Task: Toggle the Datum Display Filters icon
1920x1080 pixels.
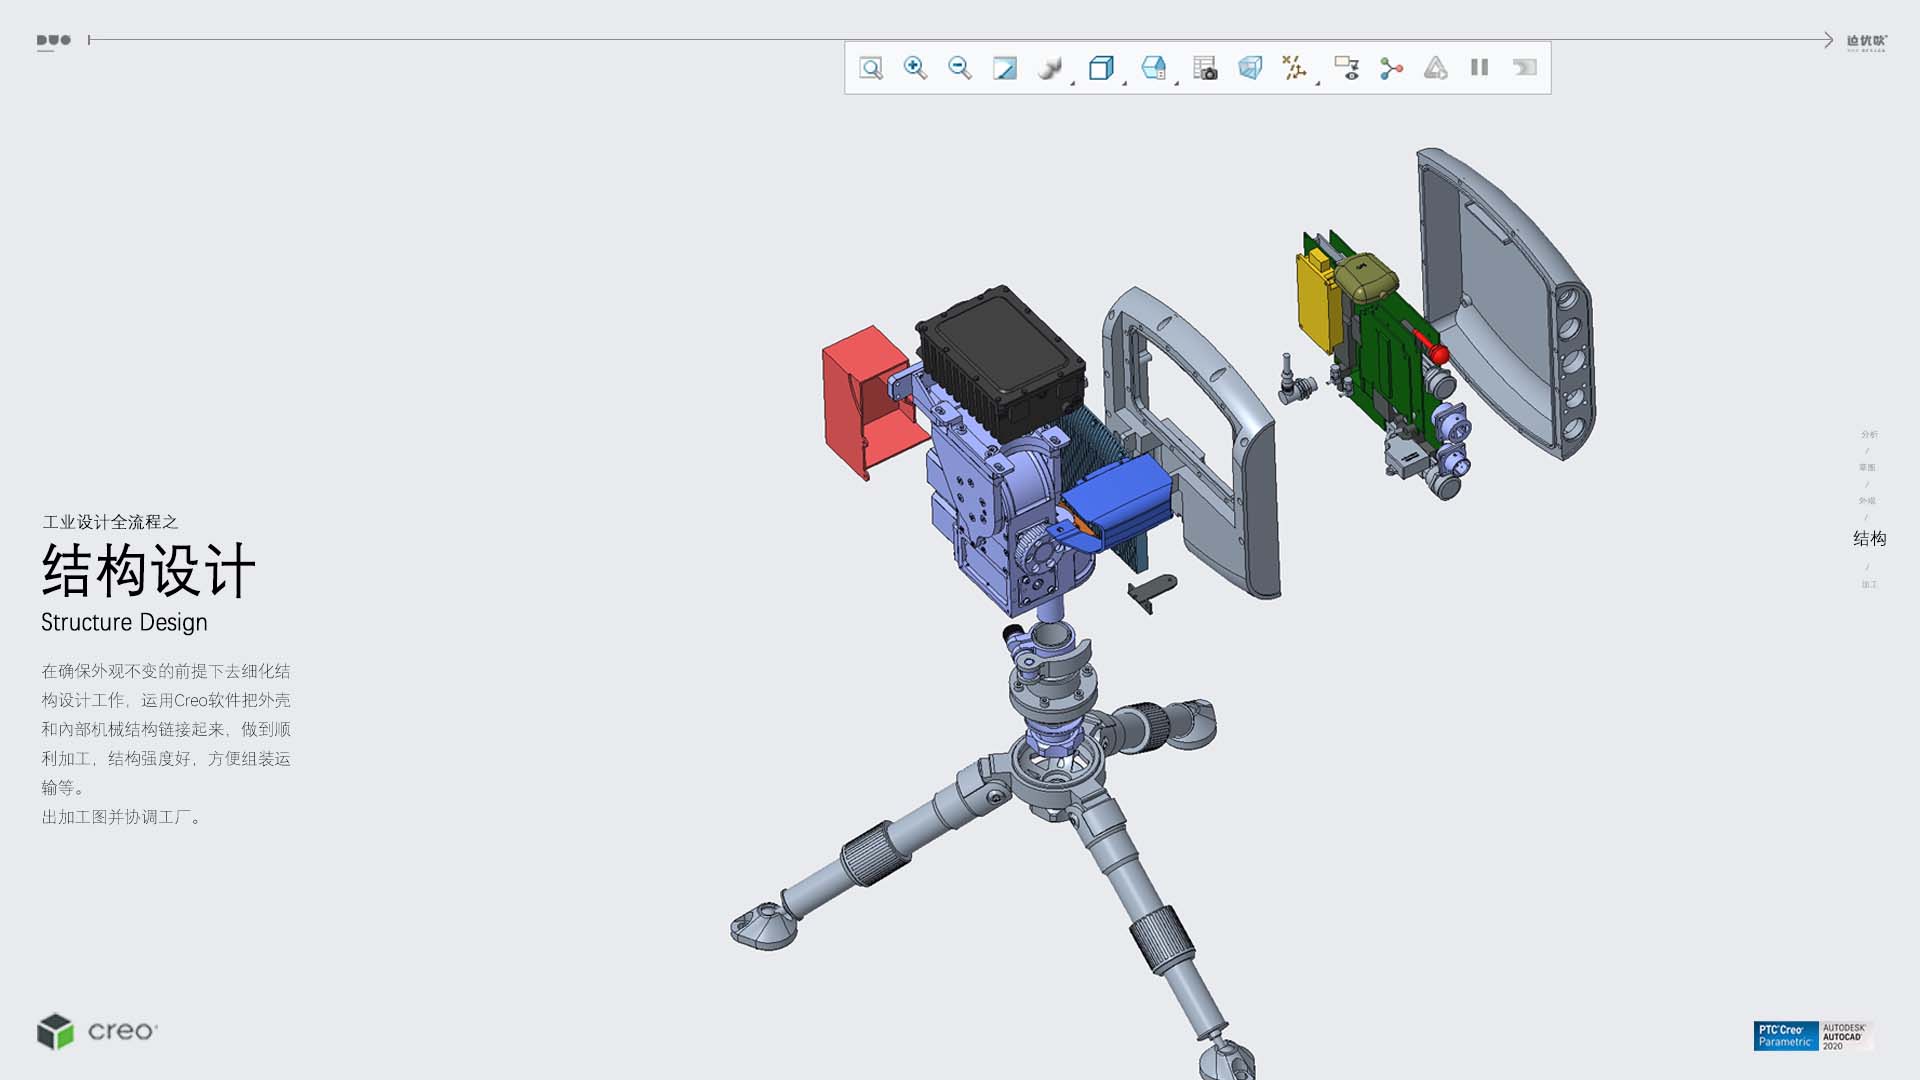Action: [x=1293, y=68]
